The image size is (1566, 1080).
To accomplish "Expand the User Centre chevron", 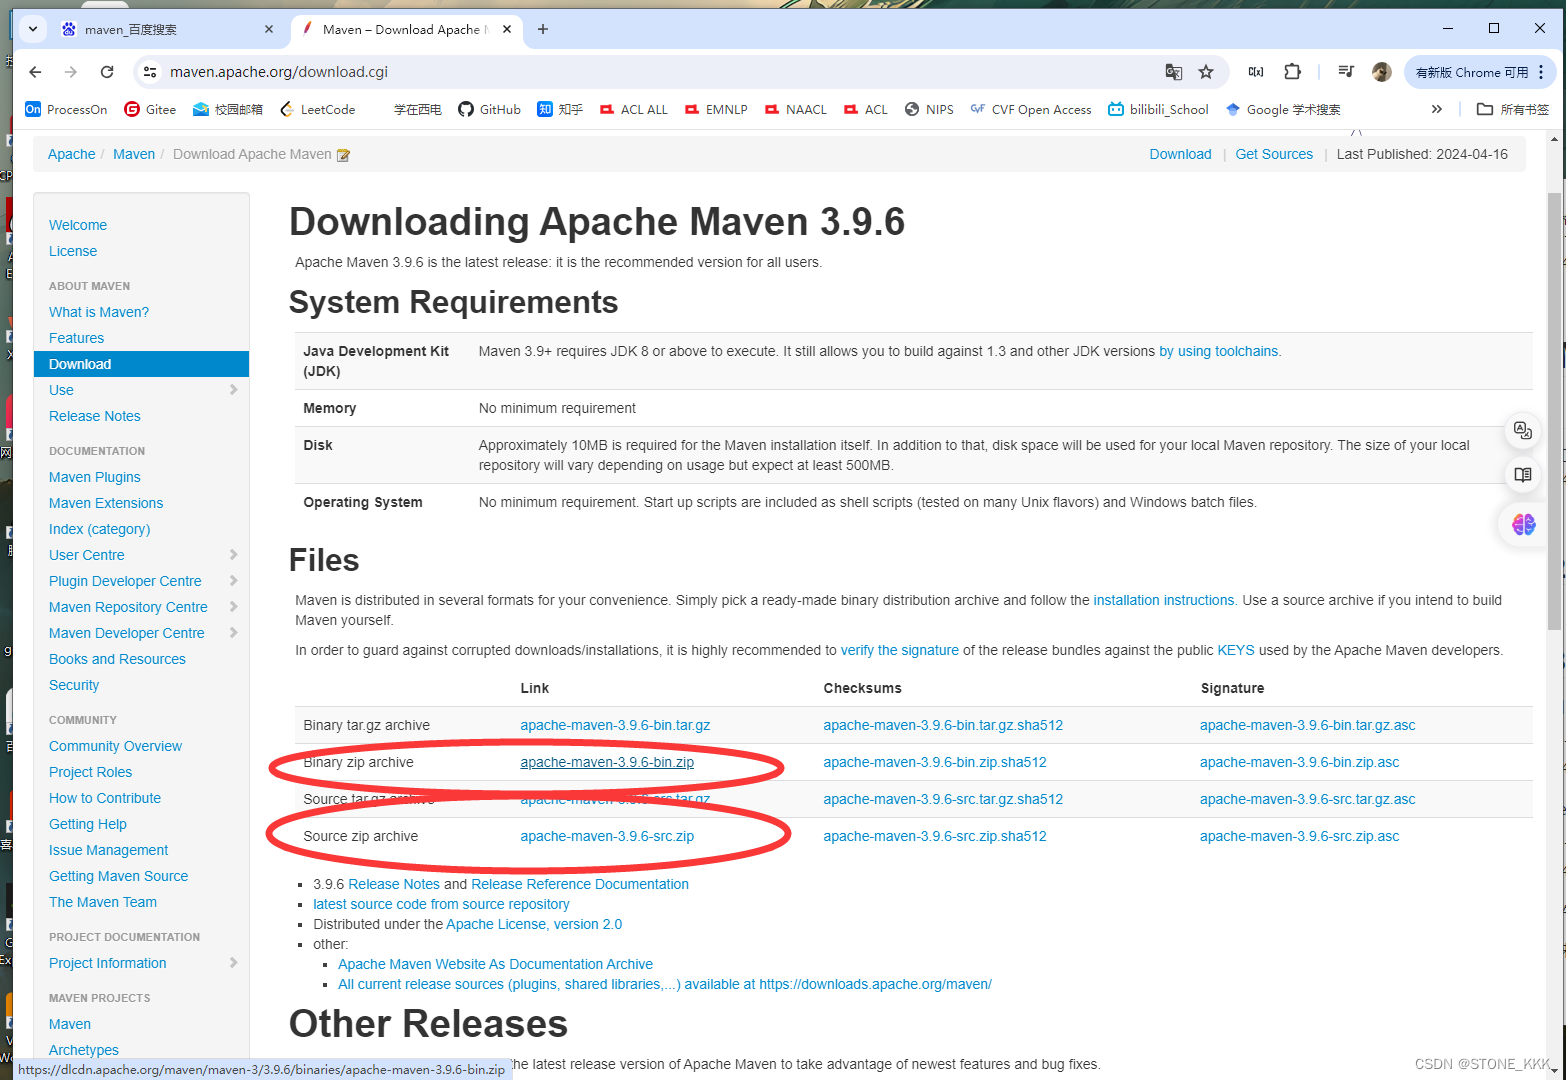I will [233, 554].
